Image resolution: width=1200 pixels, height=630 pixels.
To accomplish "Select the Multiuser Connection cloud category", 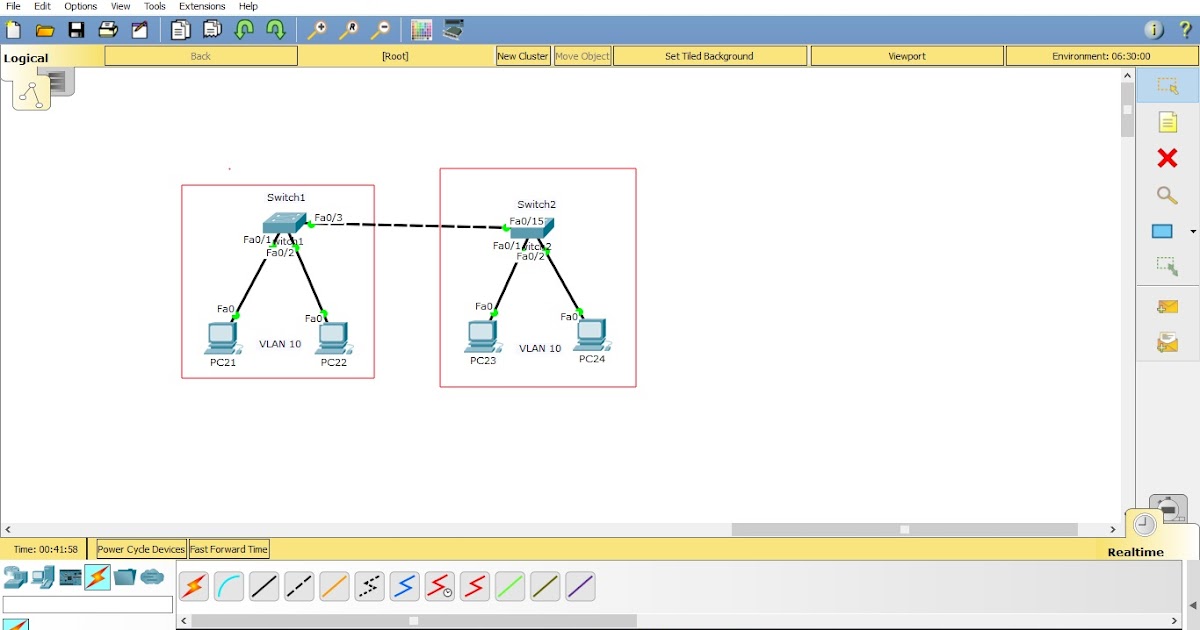I will (x=152, y=577).
